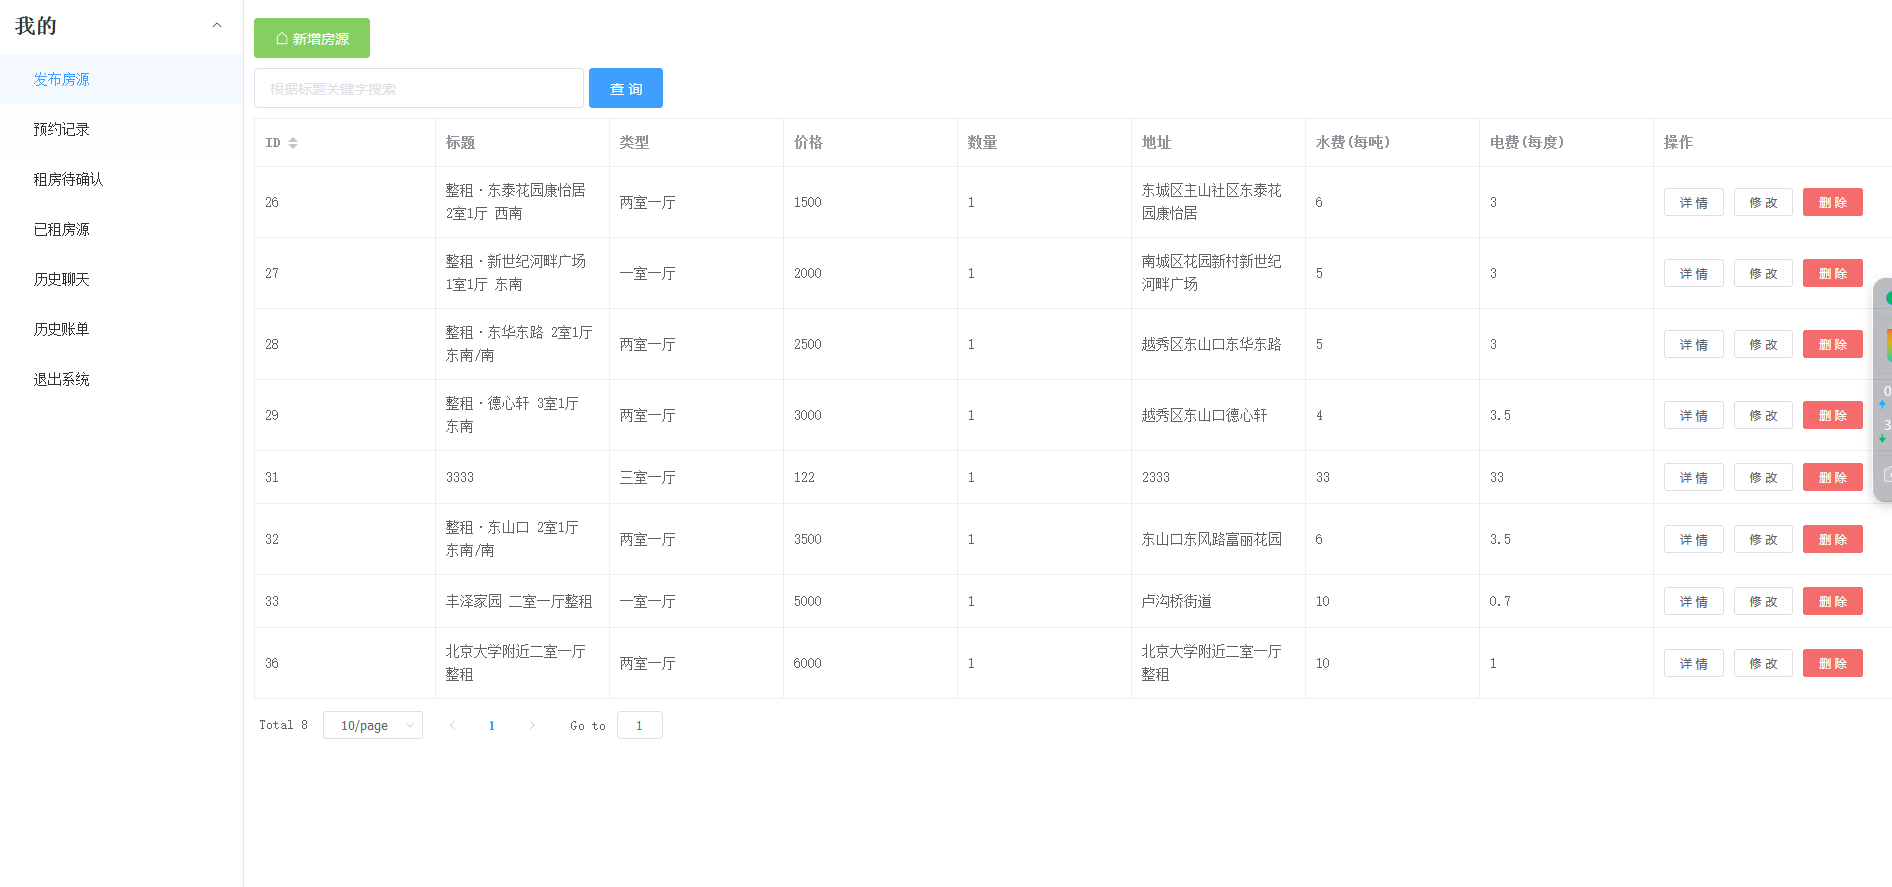Click 修改 for listing ID 27

pyautogui.click(x=1764, y=273)
